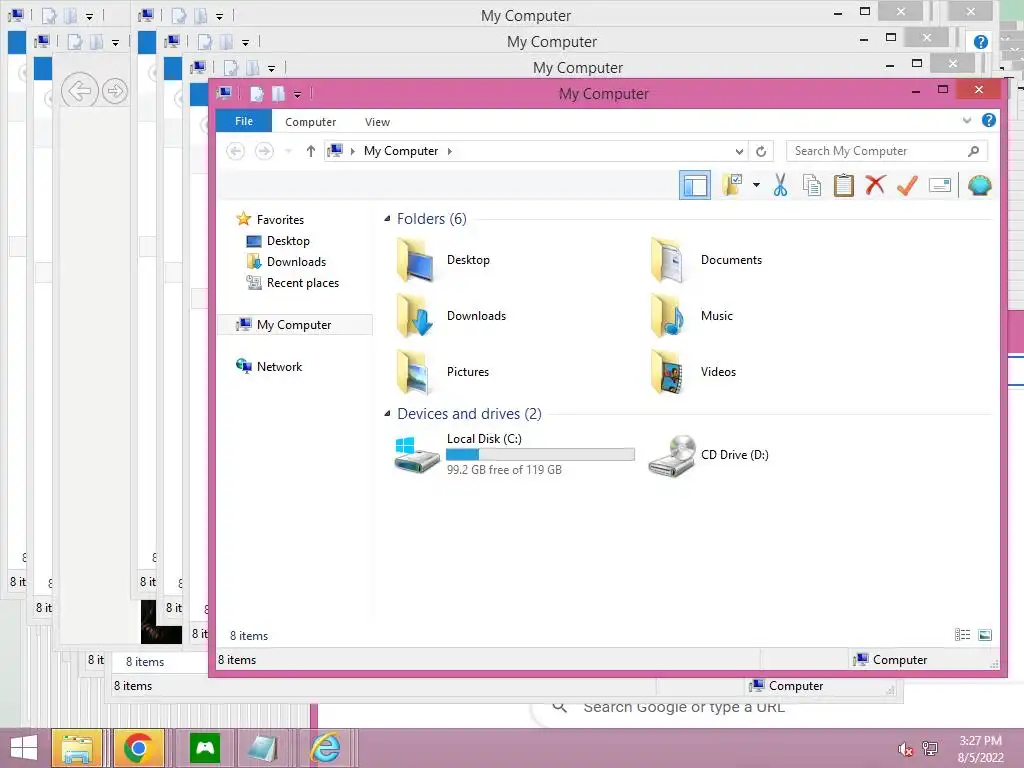Viewport: 1024px width, 768px height.
Task: Open the Computer ribbon tab
Action: pyautogui.click(x=310, y=122)
